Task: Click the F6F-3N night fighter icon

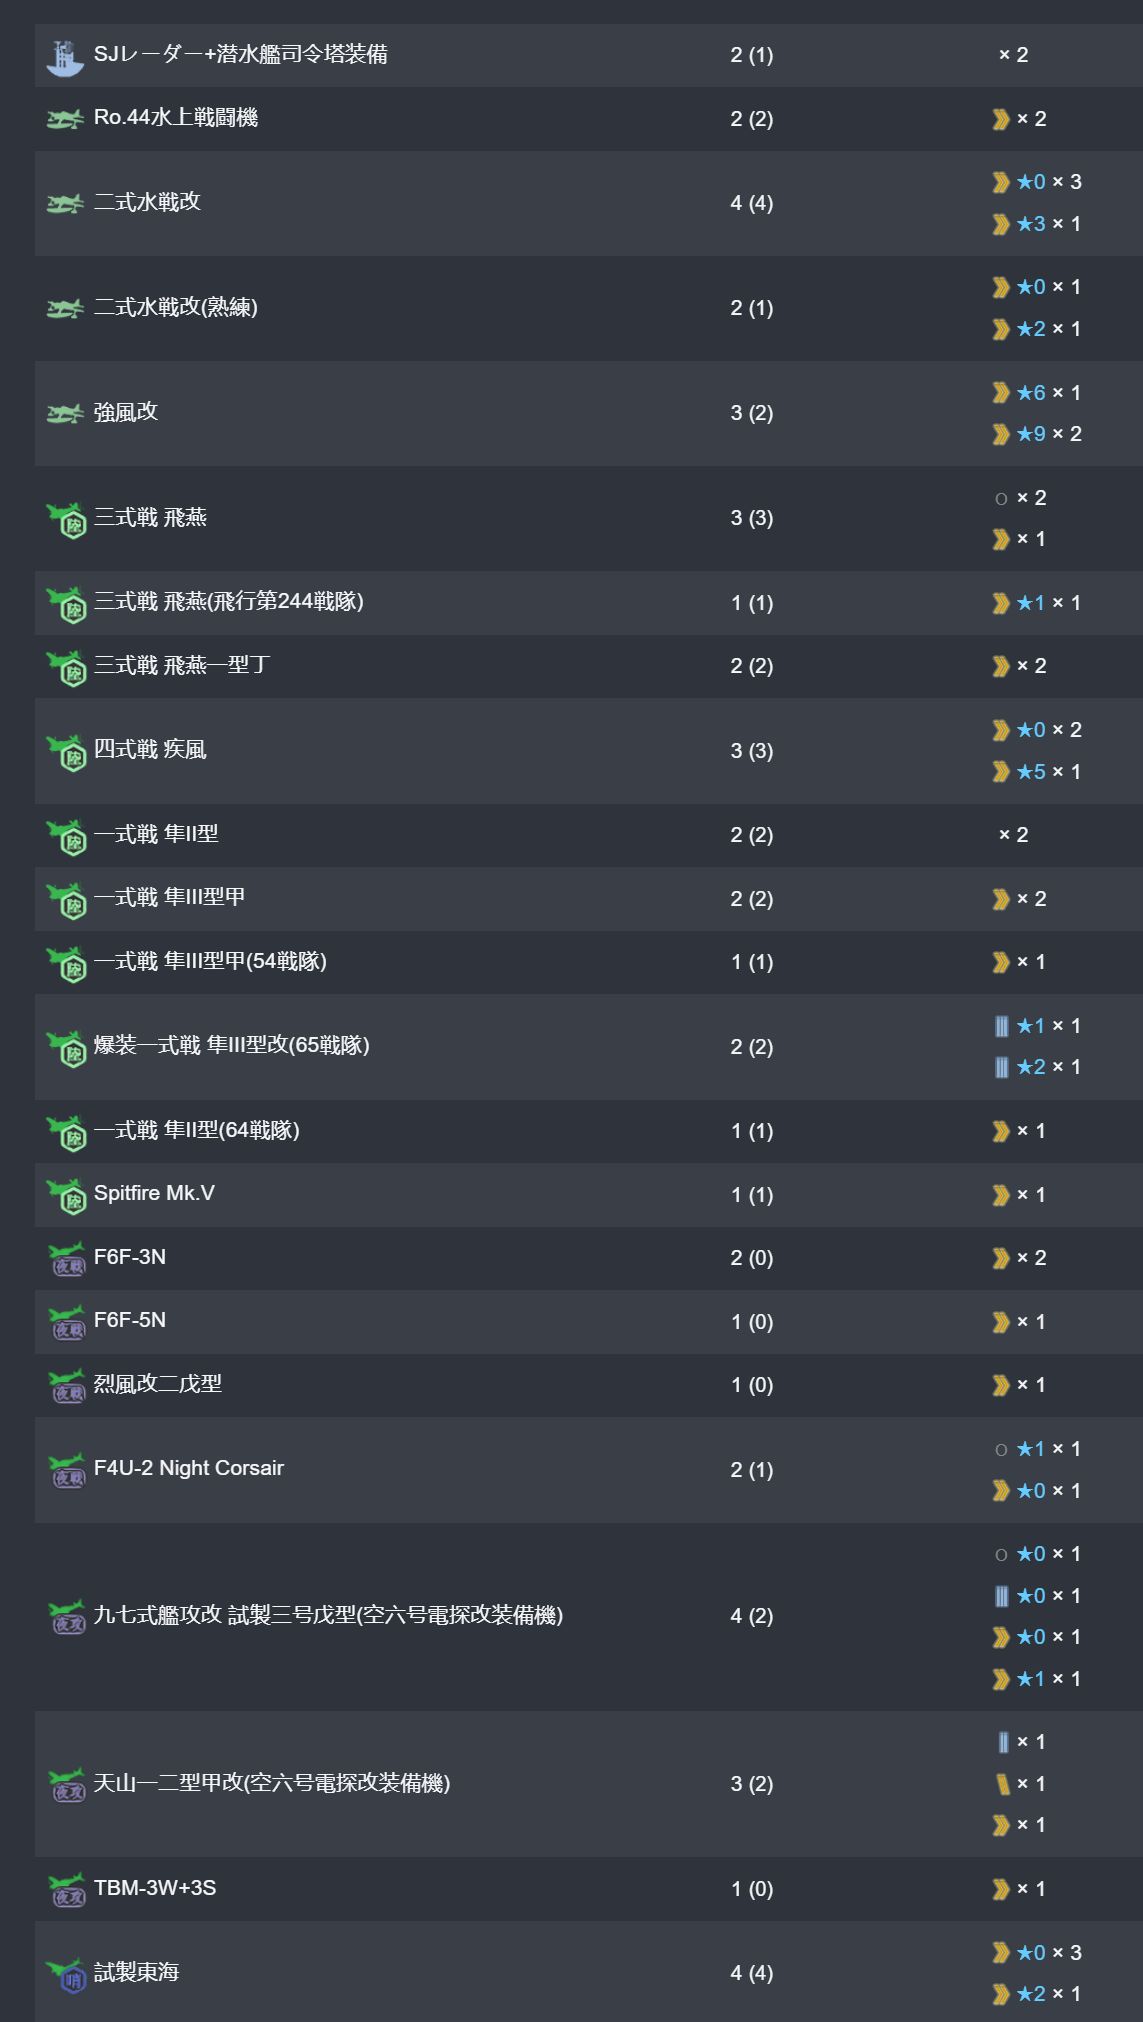Action: point(67,1258)
